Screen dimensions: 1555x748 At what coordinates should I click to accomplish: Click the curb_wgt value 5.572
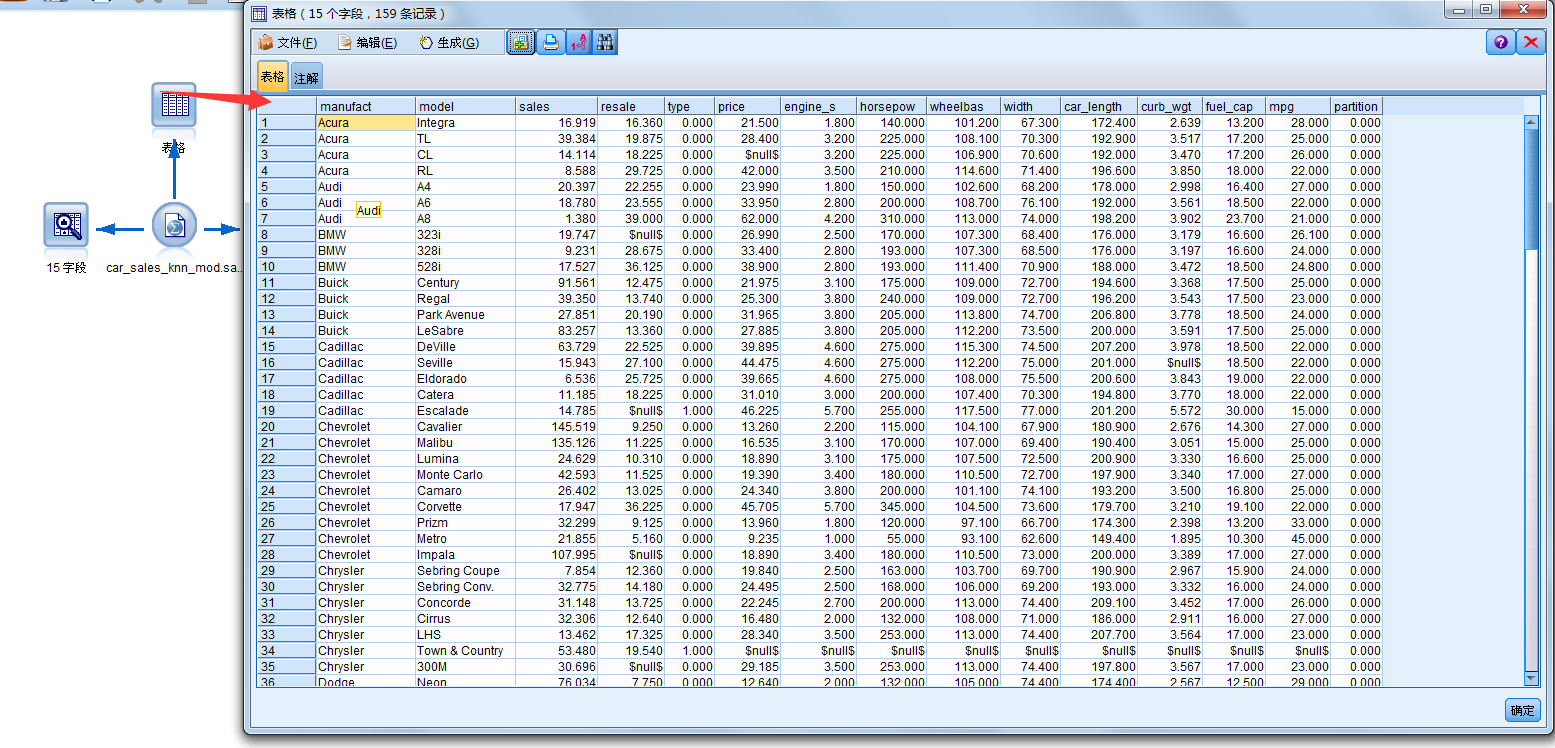pyautogui.click(x=1171, y=411)
